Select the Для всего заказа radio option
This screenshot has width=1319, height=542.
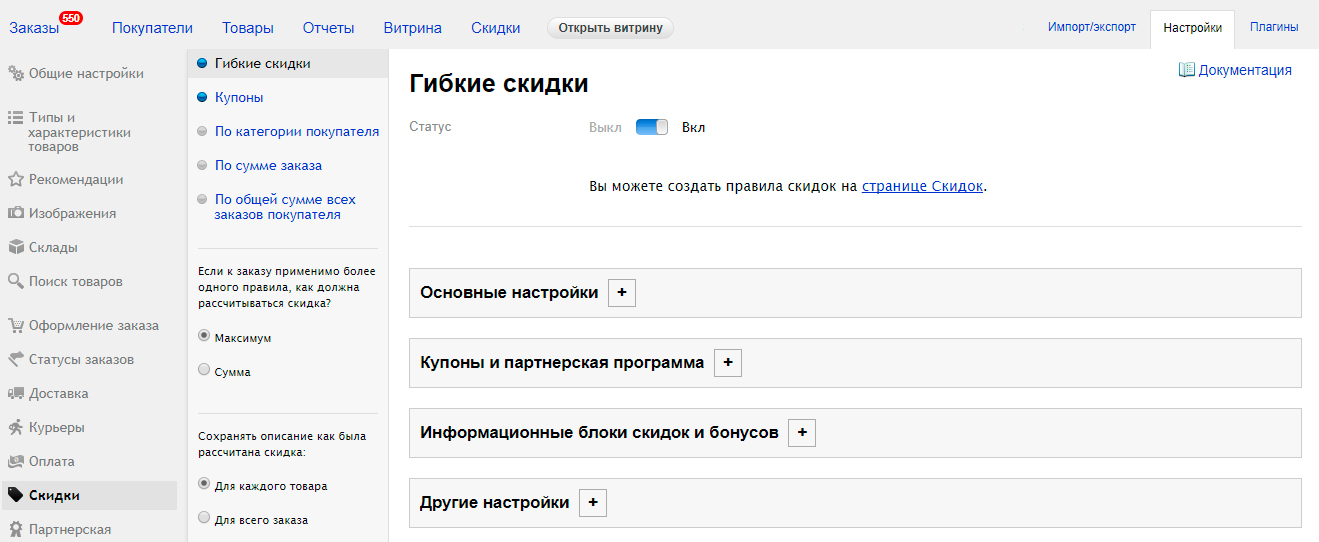coord(204,518)
